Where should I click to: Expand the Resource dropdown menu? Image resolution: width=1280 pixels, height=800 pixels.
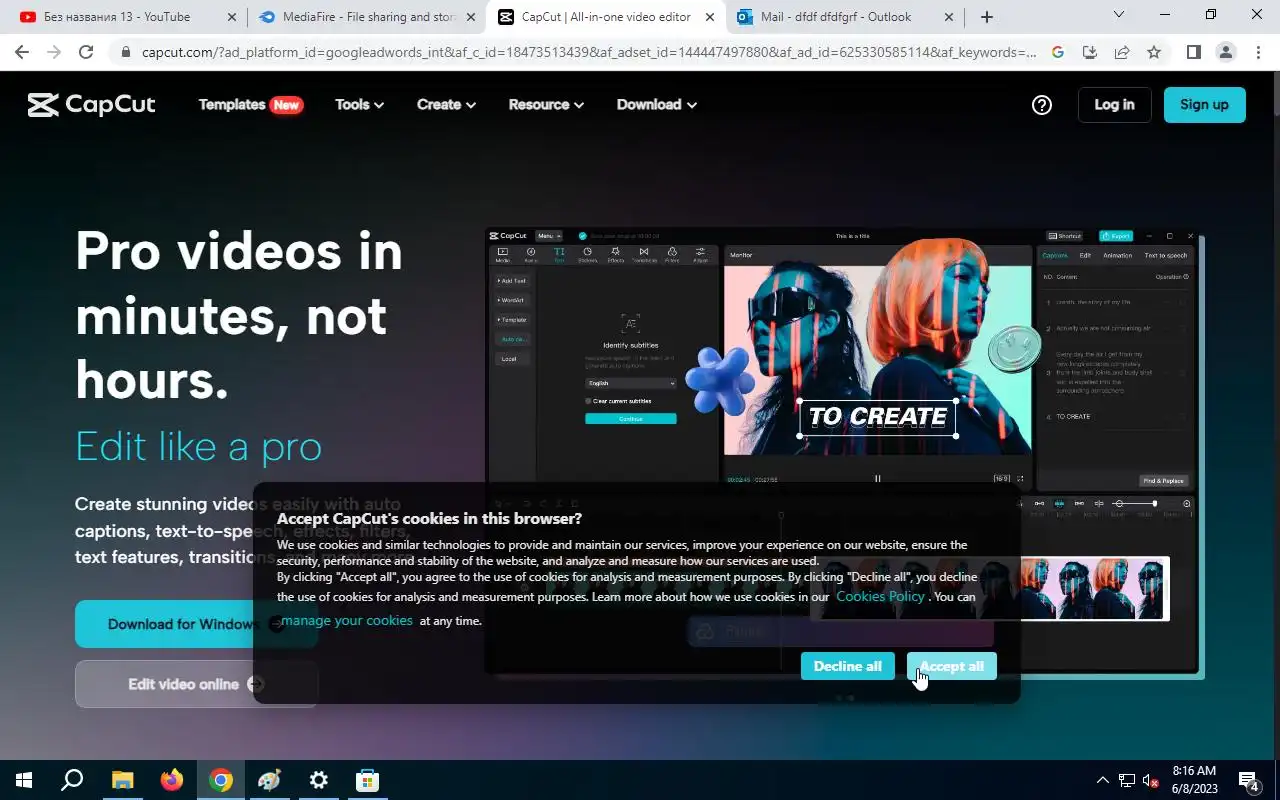(546, 104)
